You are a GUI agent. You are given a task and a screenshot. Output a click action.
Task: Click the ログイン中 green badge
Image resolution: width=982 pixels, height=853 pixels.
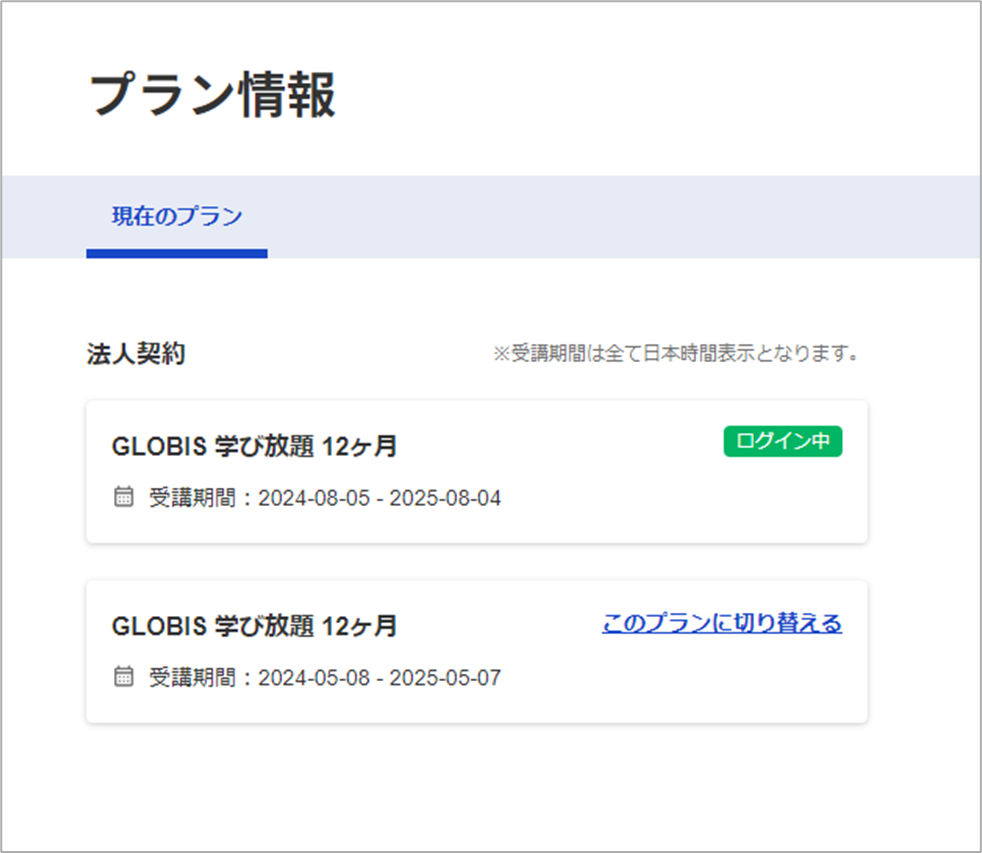[x=783, y=441]
